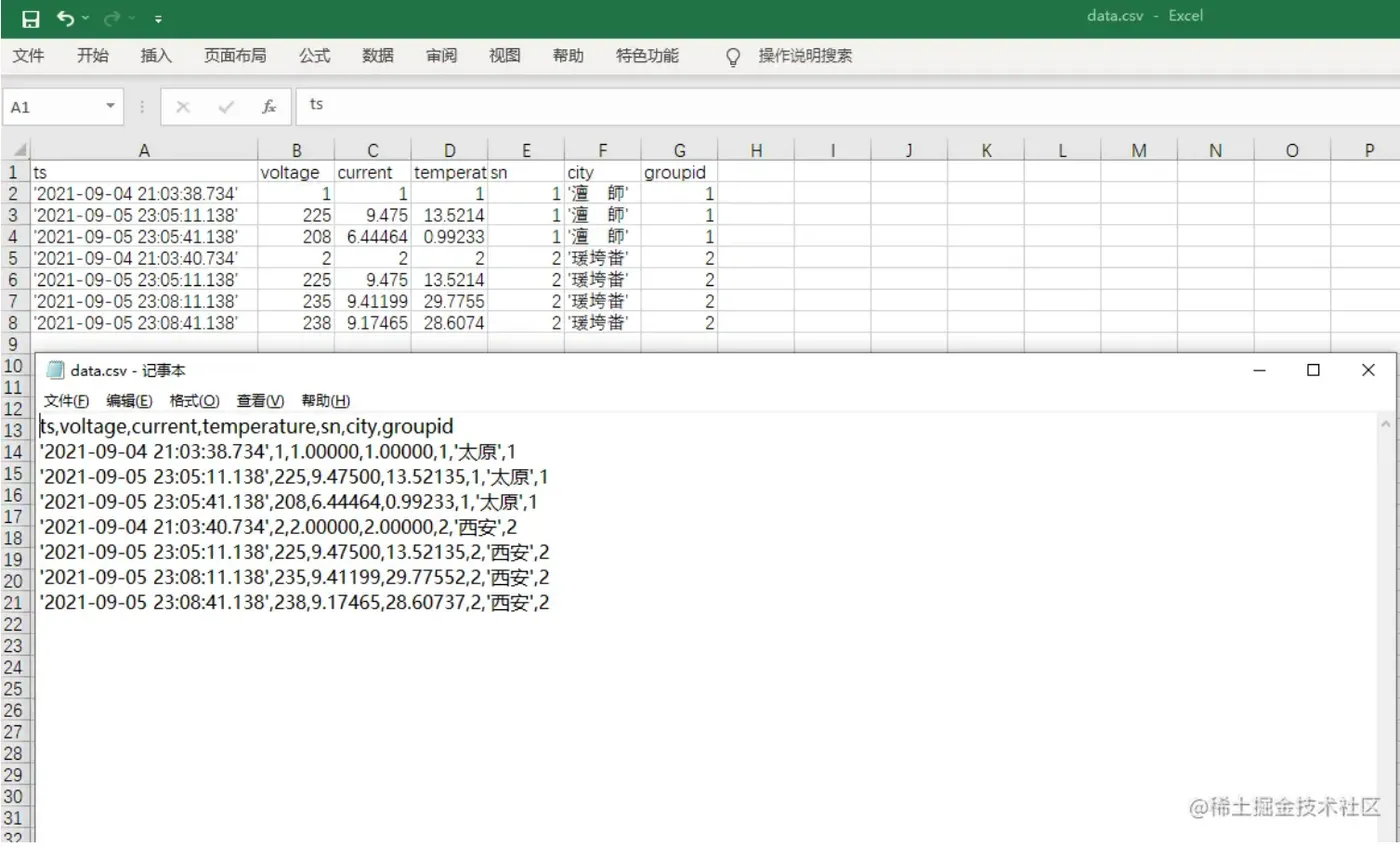The width and height of the screenshot is (1400, 847).
Task: Switch to the 审阅 ribbon tab
Action: pos(441,56)
